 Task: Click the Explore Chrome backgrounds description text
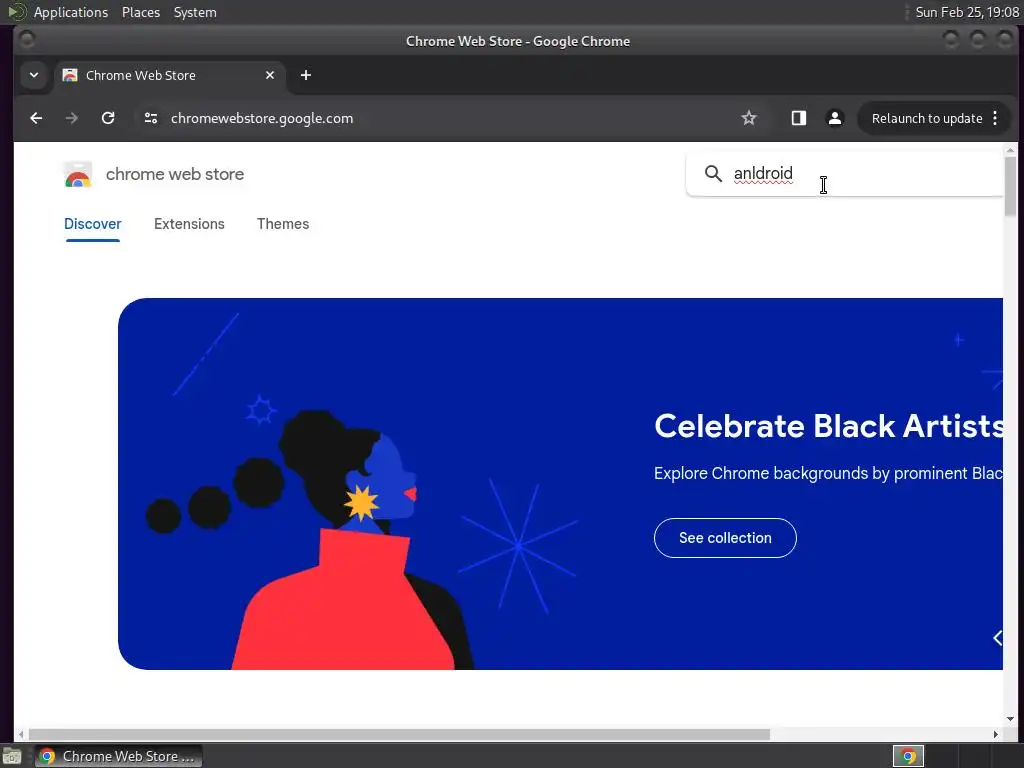point(828,473)
